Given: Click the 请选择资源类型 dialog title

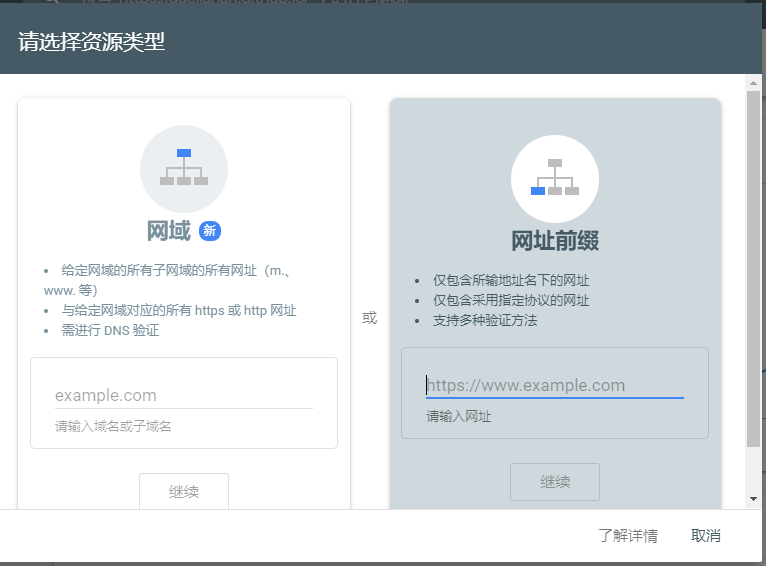Looking at the screenshot, I should tap(91, 42).
